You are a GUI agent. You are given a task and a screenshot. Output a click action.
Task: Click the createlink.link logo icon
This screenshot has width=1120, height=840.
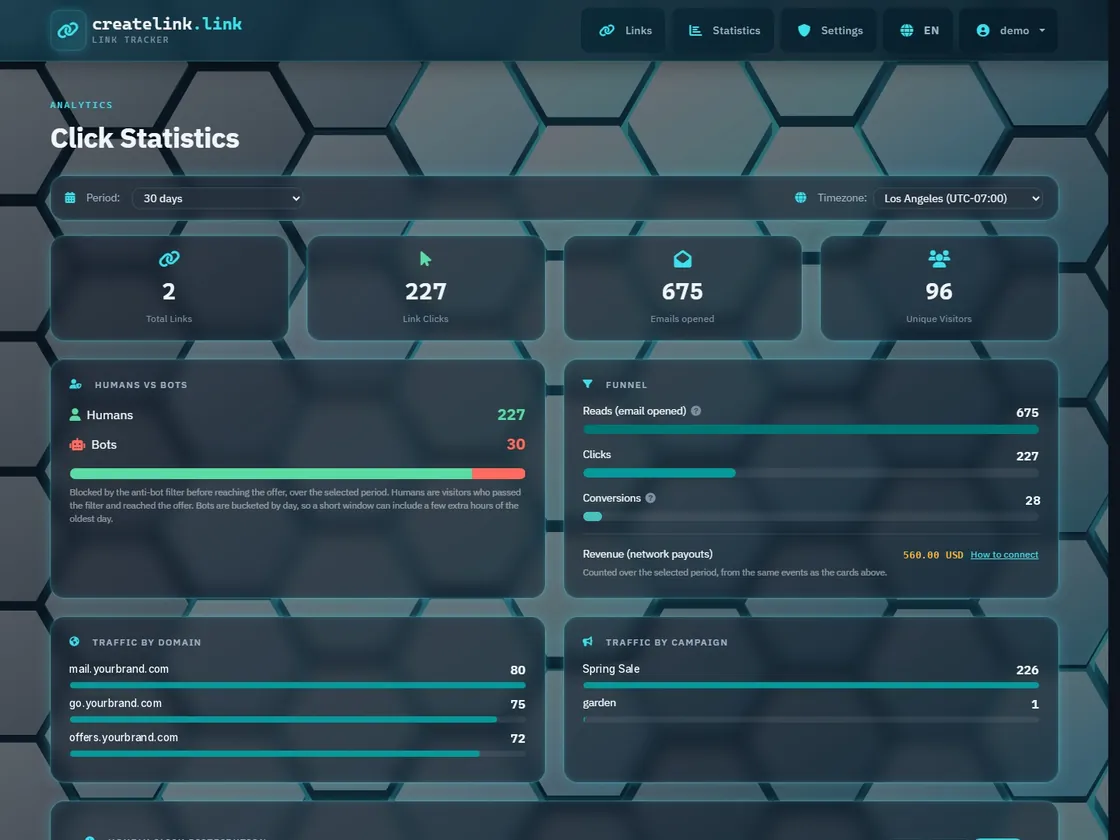(68, 30)
